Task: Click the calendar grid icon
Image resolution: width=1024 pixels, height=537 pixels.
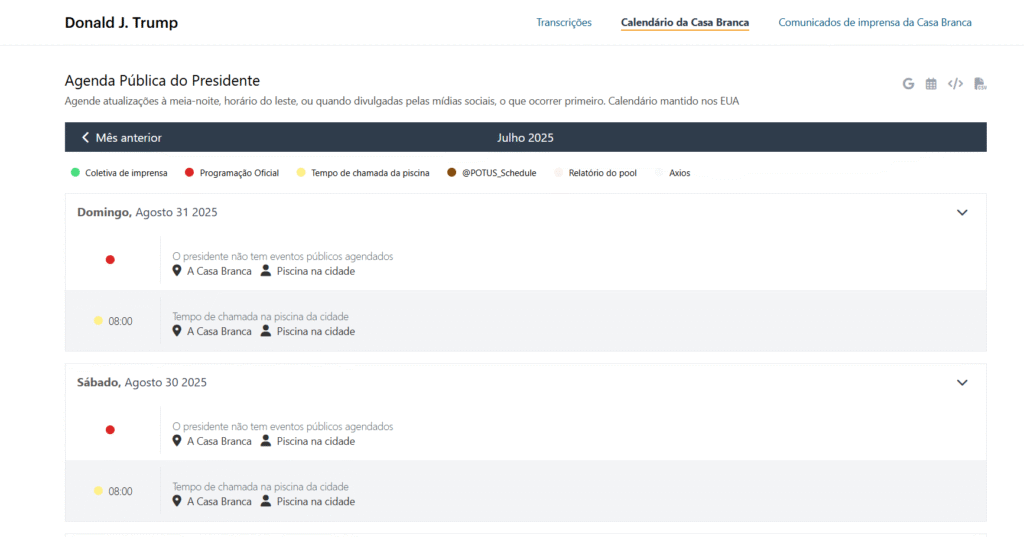Action: pyautogui.click(x=931, y=84)
